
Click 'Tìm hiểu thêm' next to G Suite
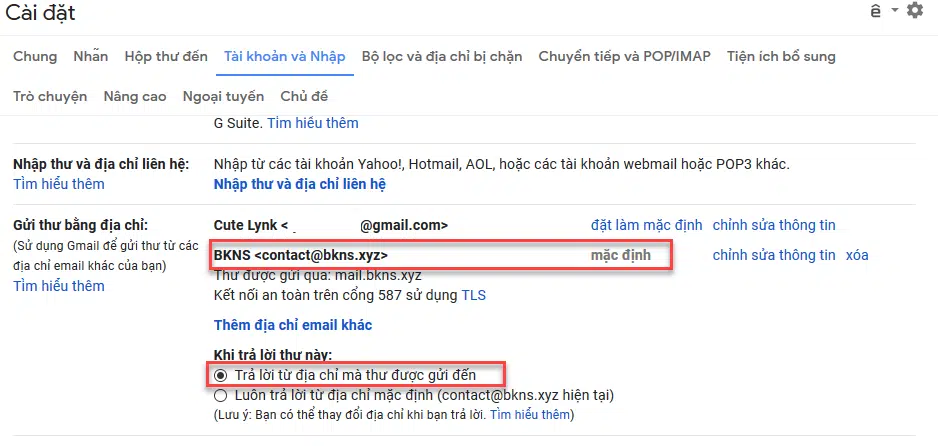tap(313, 123)
